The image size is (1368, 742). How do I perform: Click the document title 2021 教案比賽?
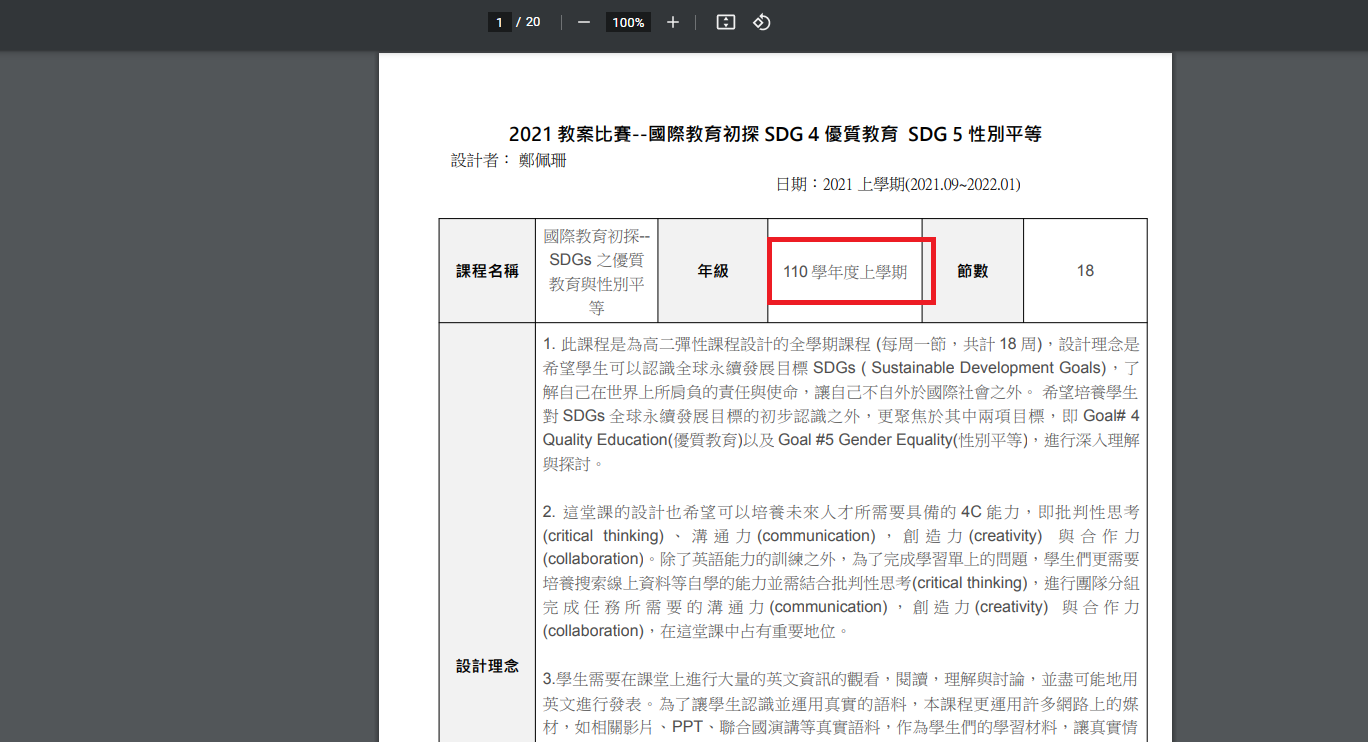pos(775,134)
